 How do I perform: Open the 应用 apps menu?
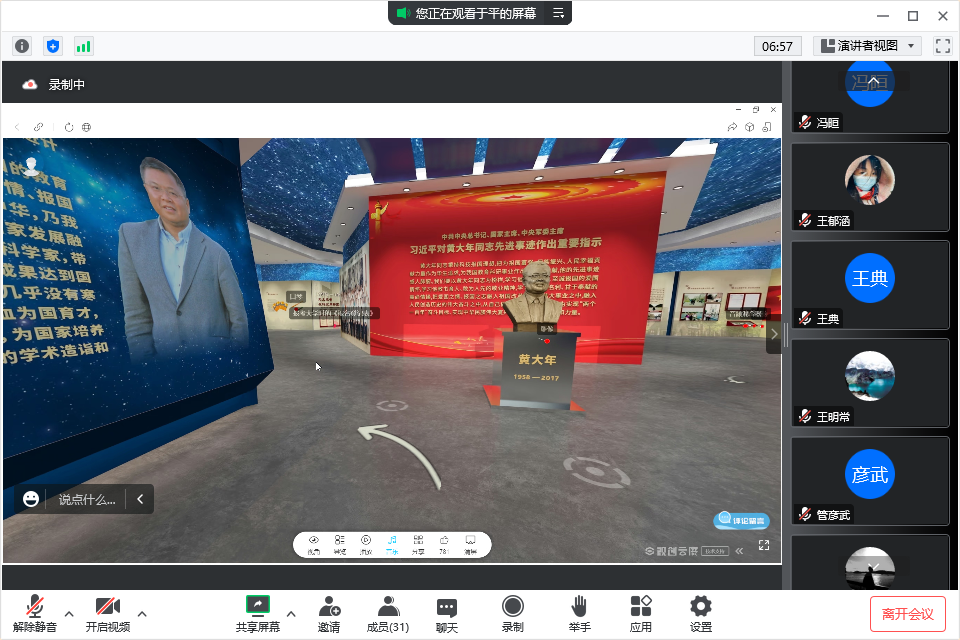[x=641, y=613]
